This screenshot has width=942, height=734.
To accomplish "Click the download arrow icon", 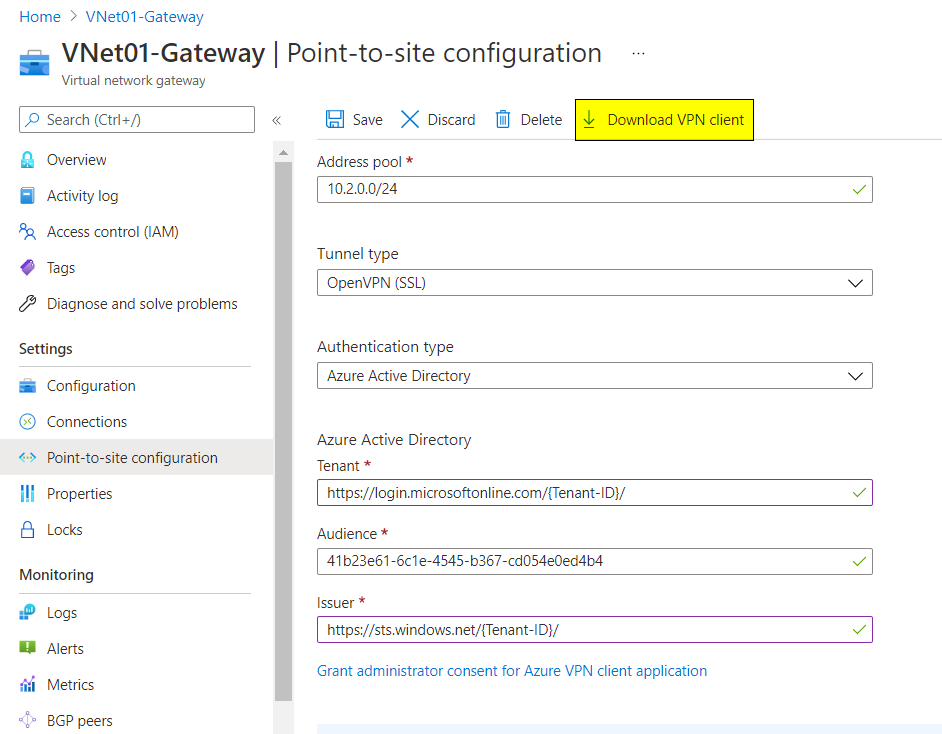I will tap(589, 120).
